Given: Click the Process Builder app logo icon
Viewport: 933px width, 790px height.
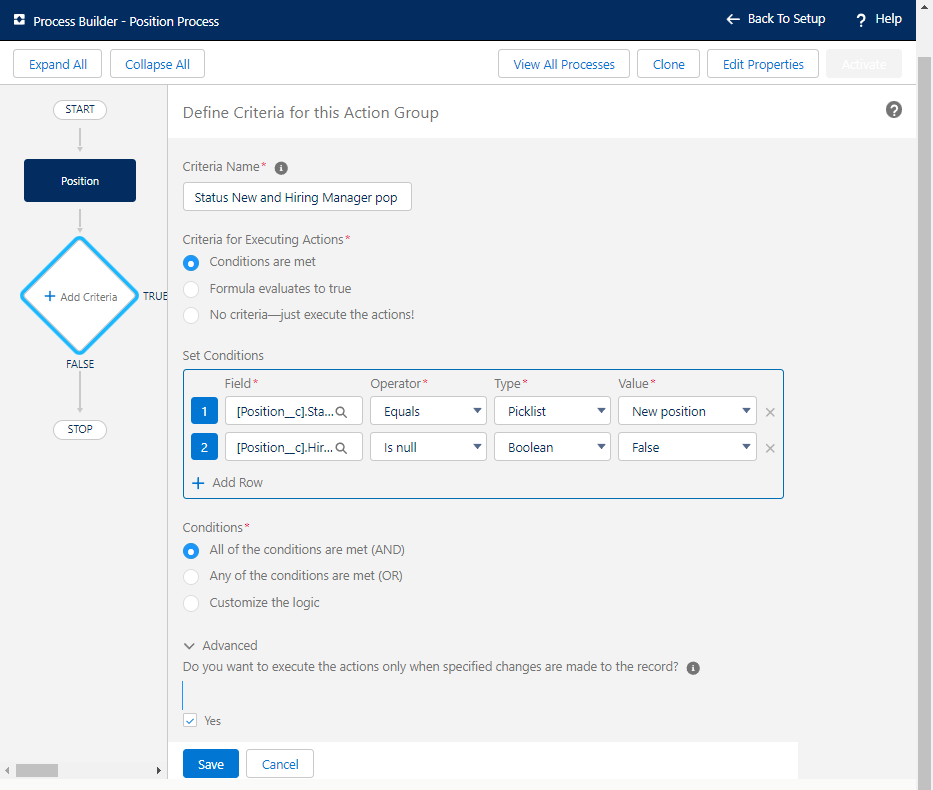Looking at the screenshot, I should tap(19, 20).
